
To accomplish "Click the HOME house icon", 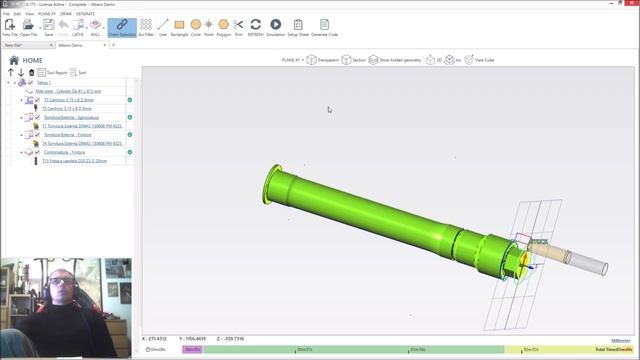I will pos(14,60).
